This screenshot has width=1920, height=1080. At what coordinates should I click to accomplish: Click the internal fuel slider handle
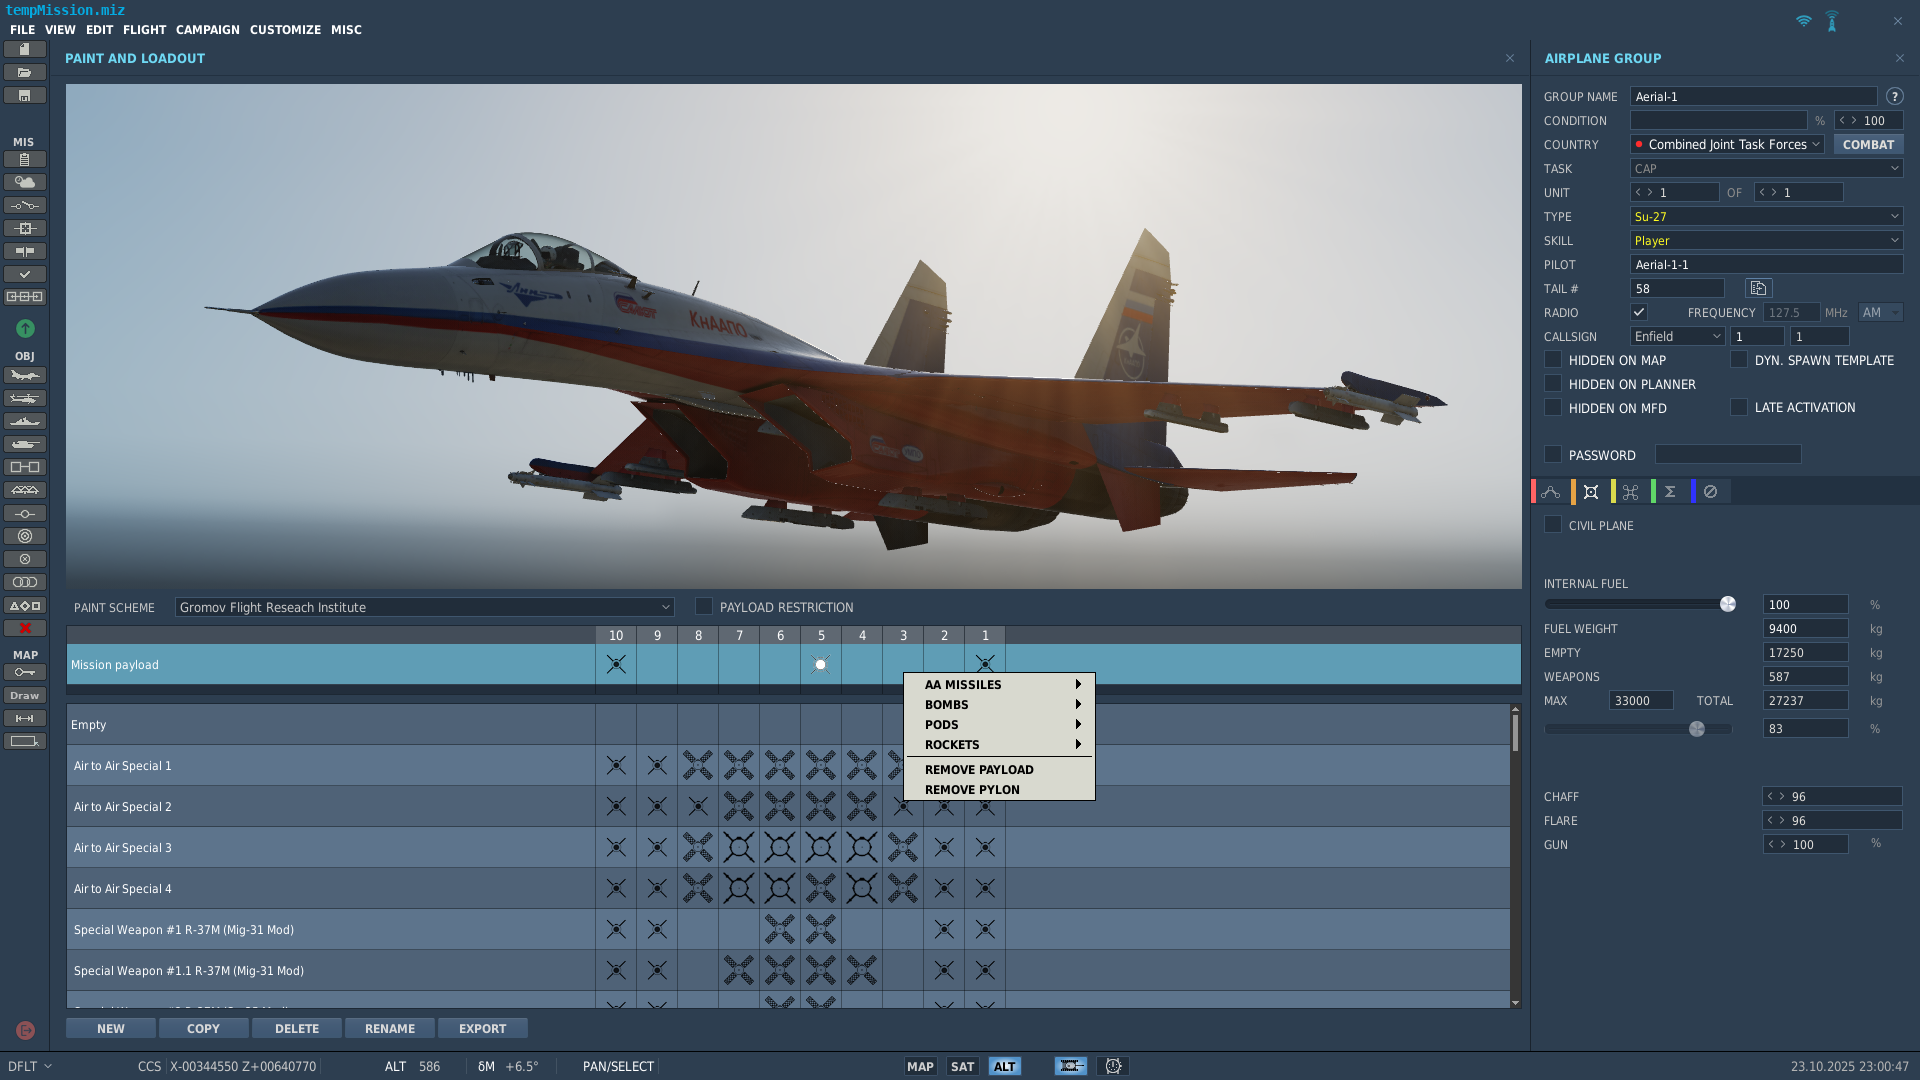tap(1728, 604)
